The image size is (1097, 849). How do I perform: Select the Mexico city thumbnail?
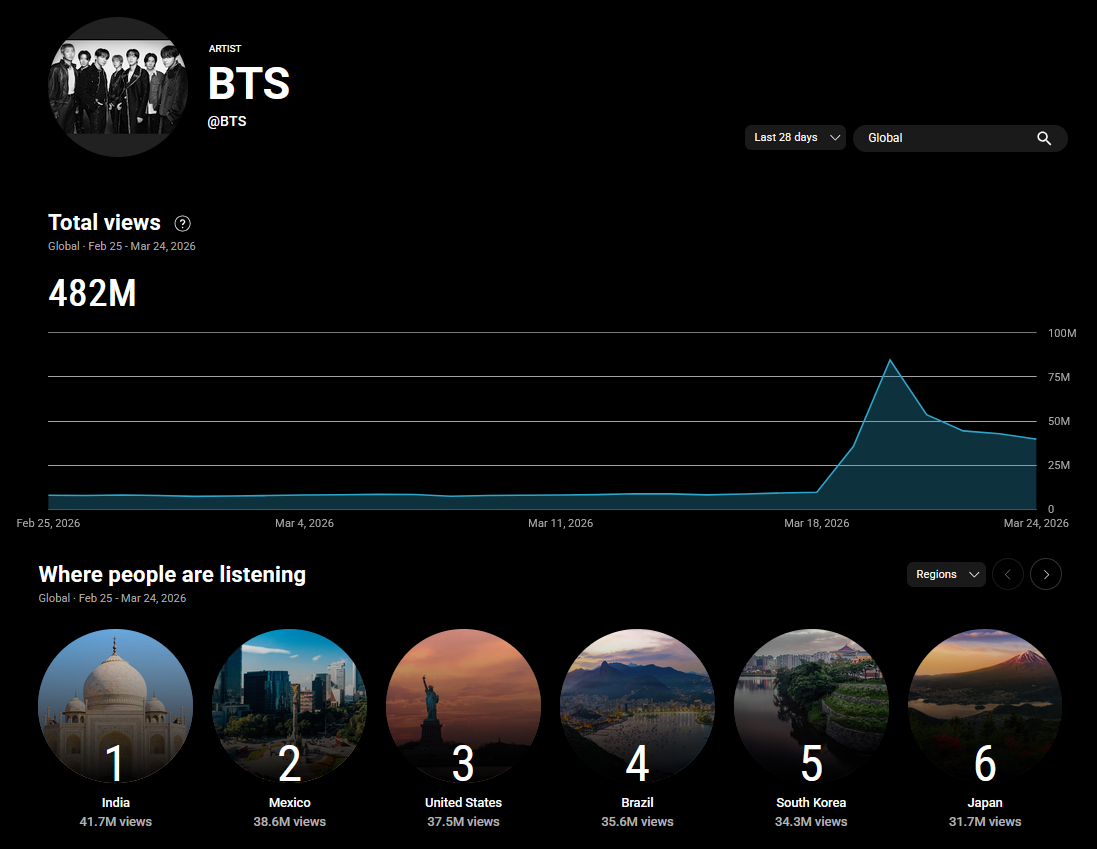click(x=290, y=706)
